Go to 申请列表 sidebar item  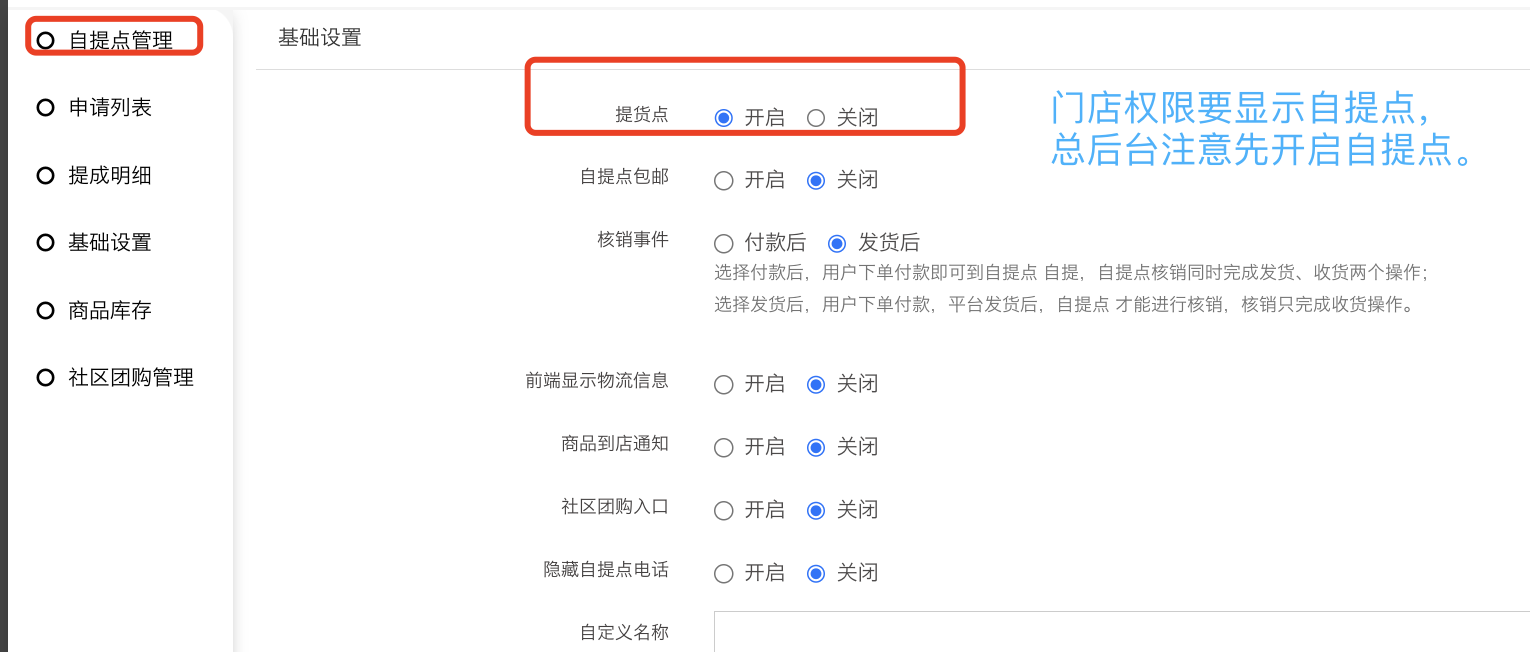point(109,108)
